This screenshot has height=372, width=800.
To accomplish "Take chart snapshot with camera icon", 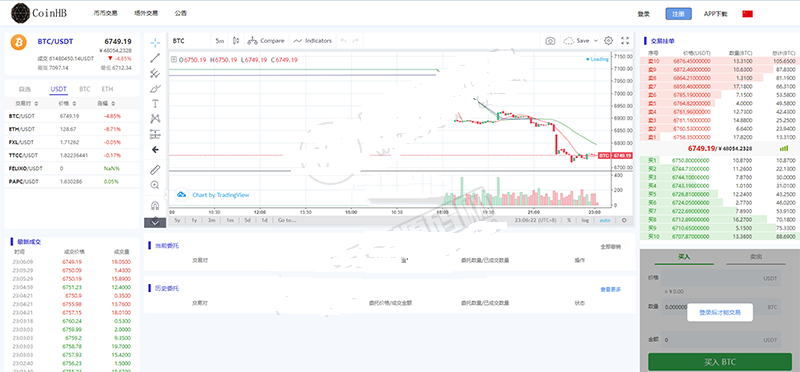I will (550, 41).
